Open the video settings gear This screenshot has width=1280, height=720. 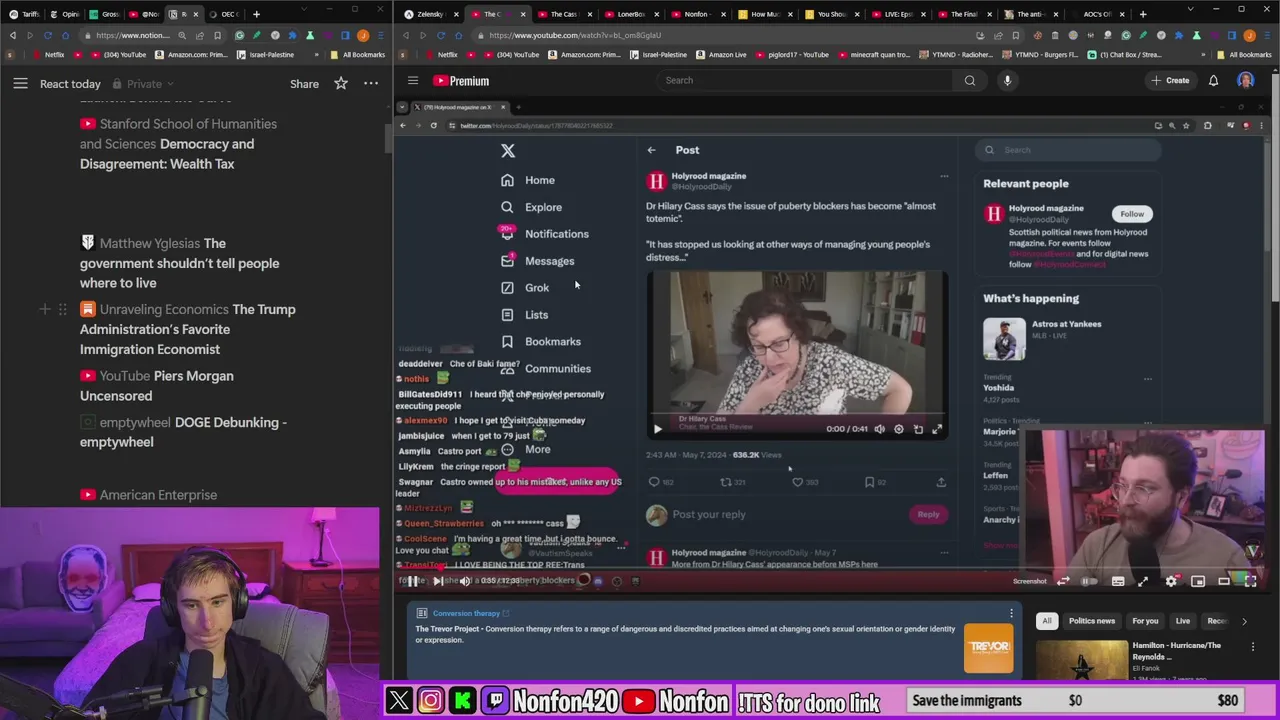coord(1171,581)
